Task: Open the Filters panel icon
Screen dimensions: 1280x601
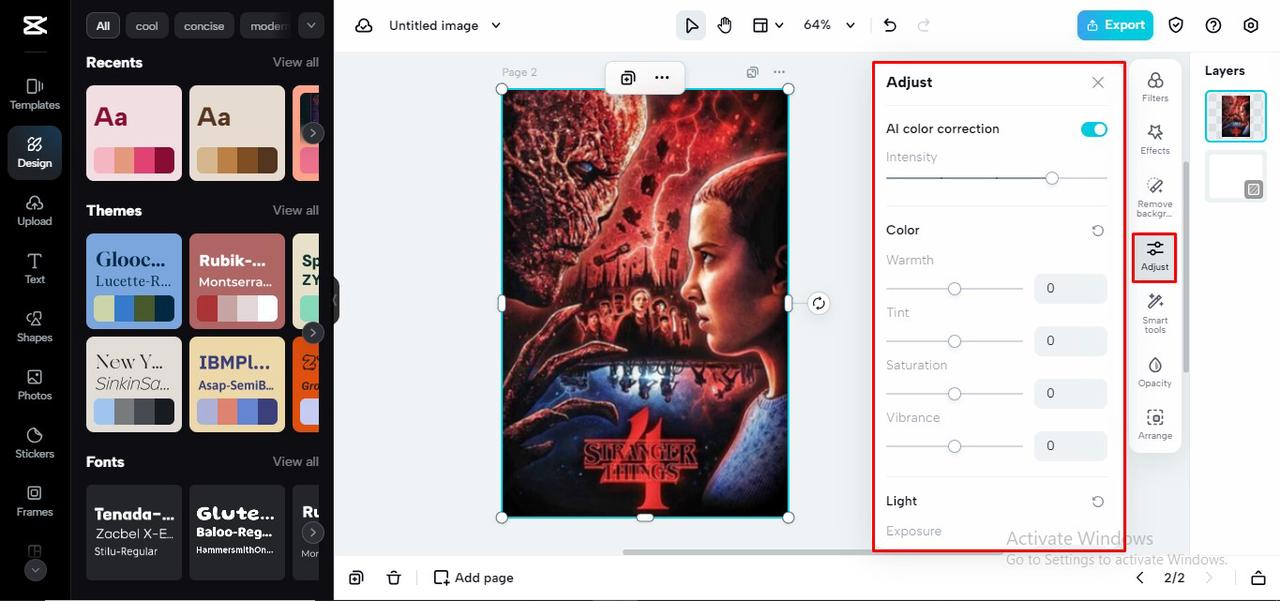Action: (1155, 87)
